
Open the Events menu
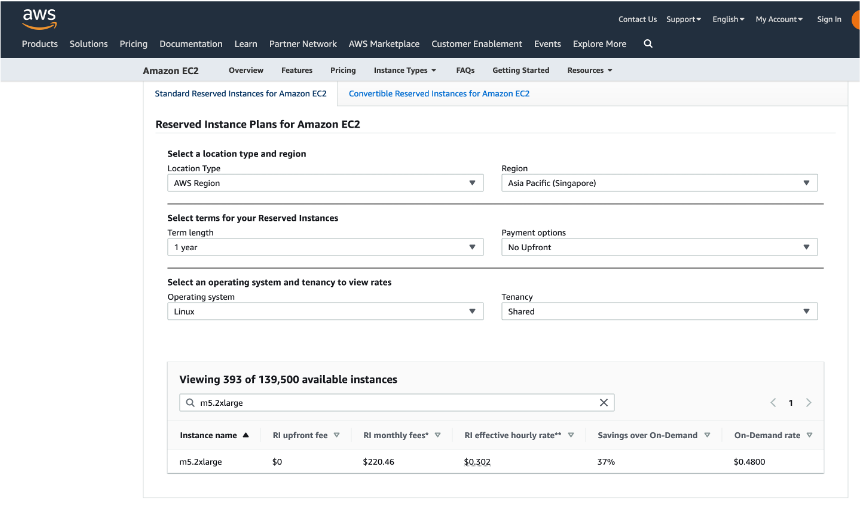pos(547,44)
